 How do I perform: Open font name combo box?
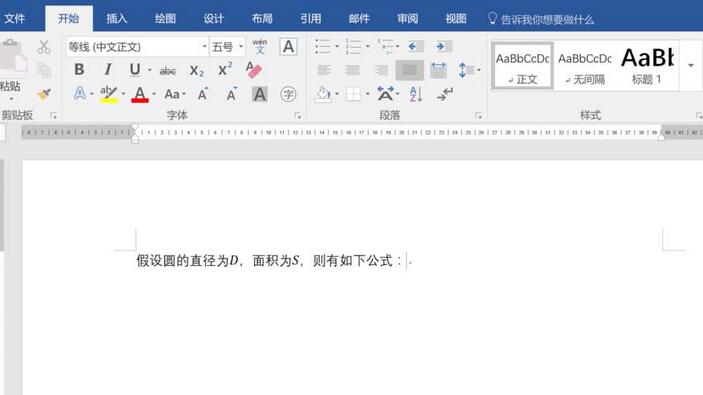pos(137,47)
